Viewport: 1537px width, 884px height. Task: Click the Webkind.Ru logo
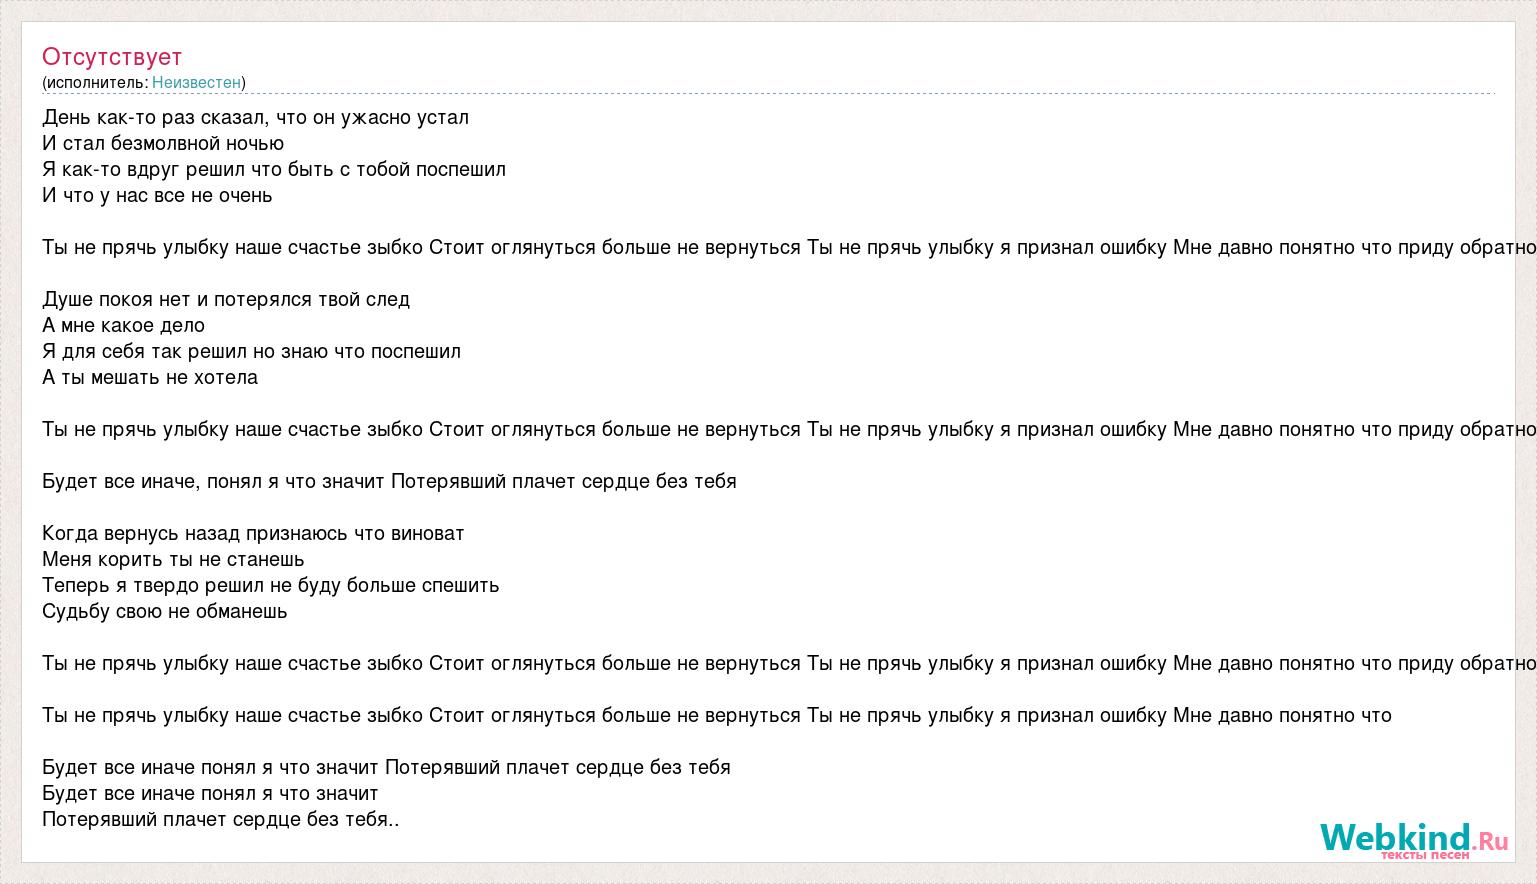tap(1413, 840)
